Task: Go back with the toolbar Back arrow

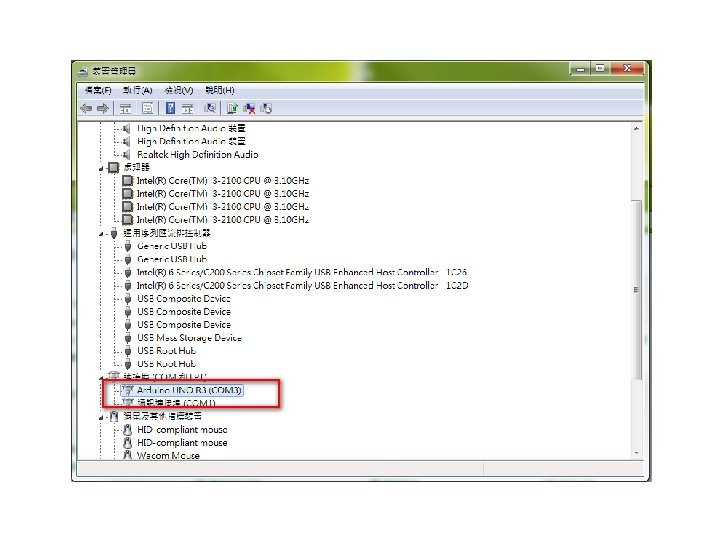Action: (x=86, y=108)
